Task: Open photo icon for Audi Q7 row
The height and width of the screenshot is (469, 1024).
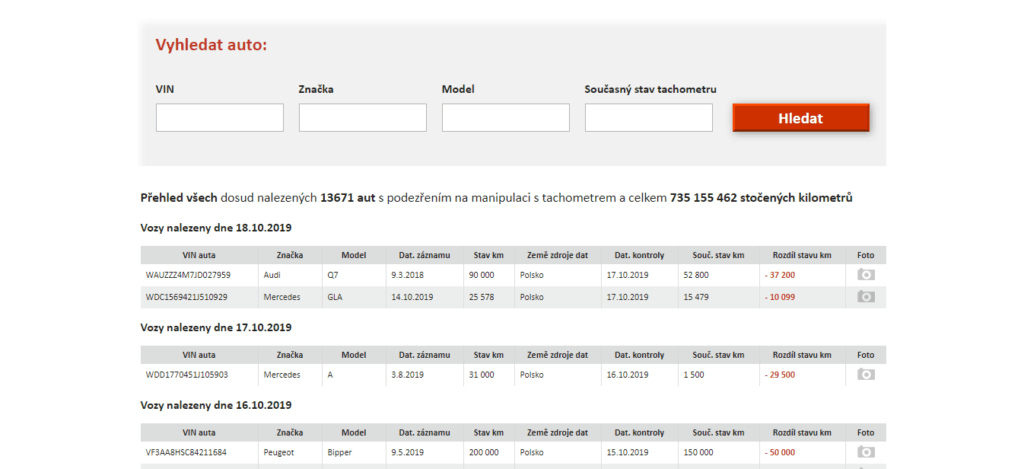Action: tap(865, 275)
